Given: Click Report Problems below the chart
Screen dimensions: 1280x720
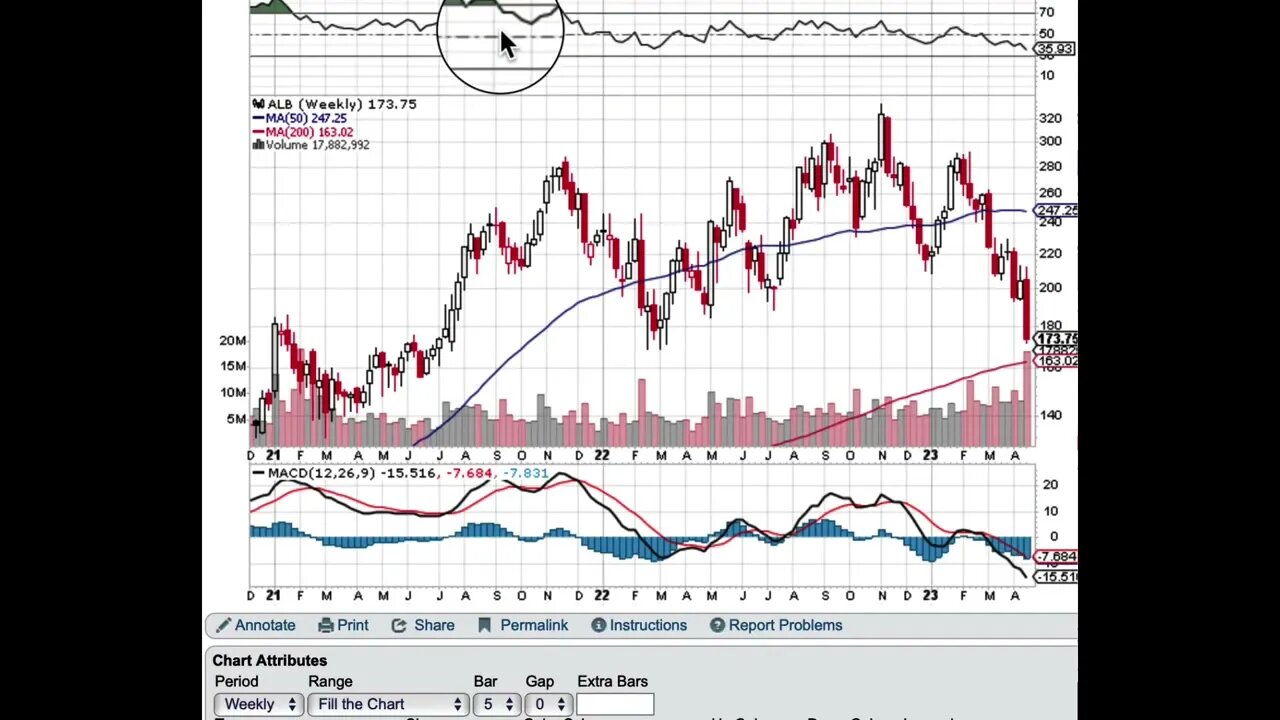Looking at the screenshot, I should (x=776, y=625).
